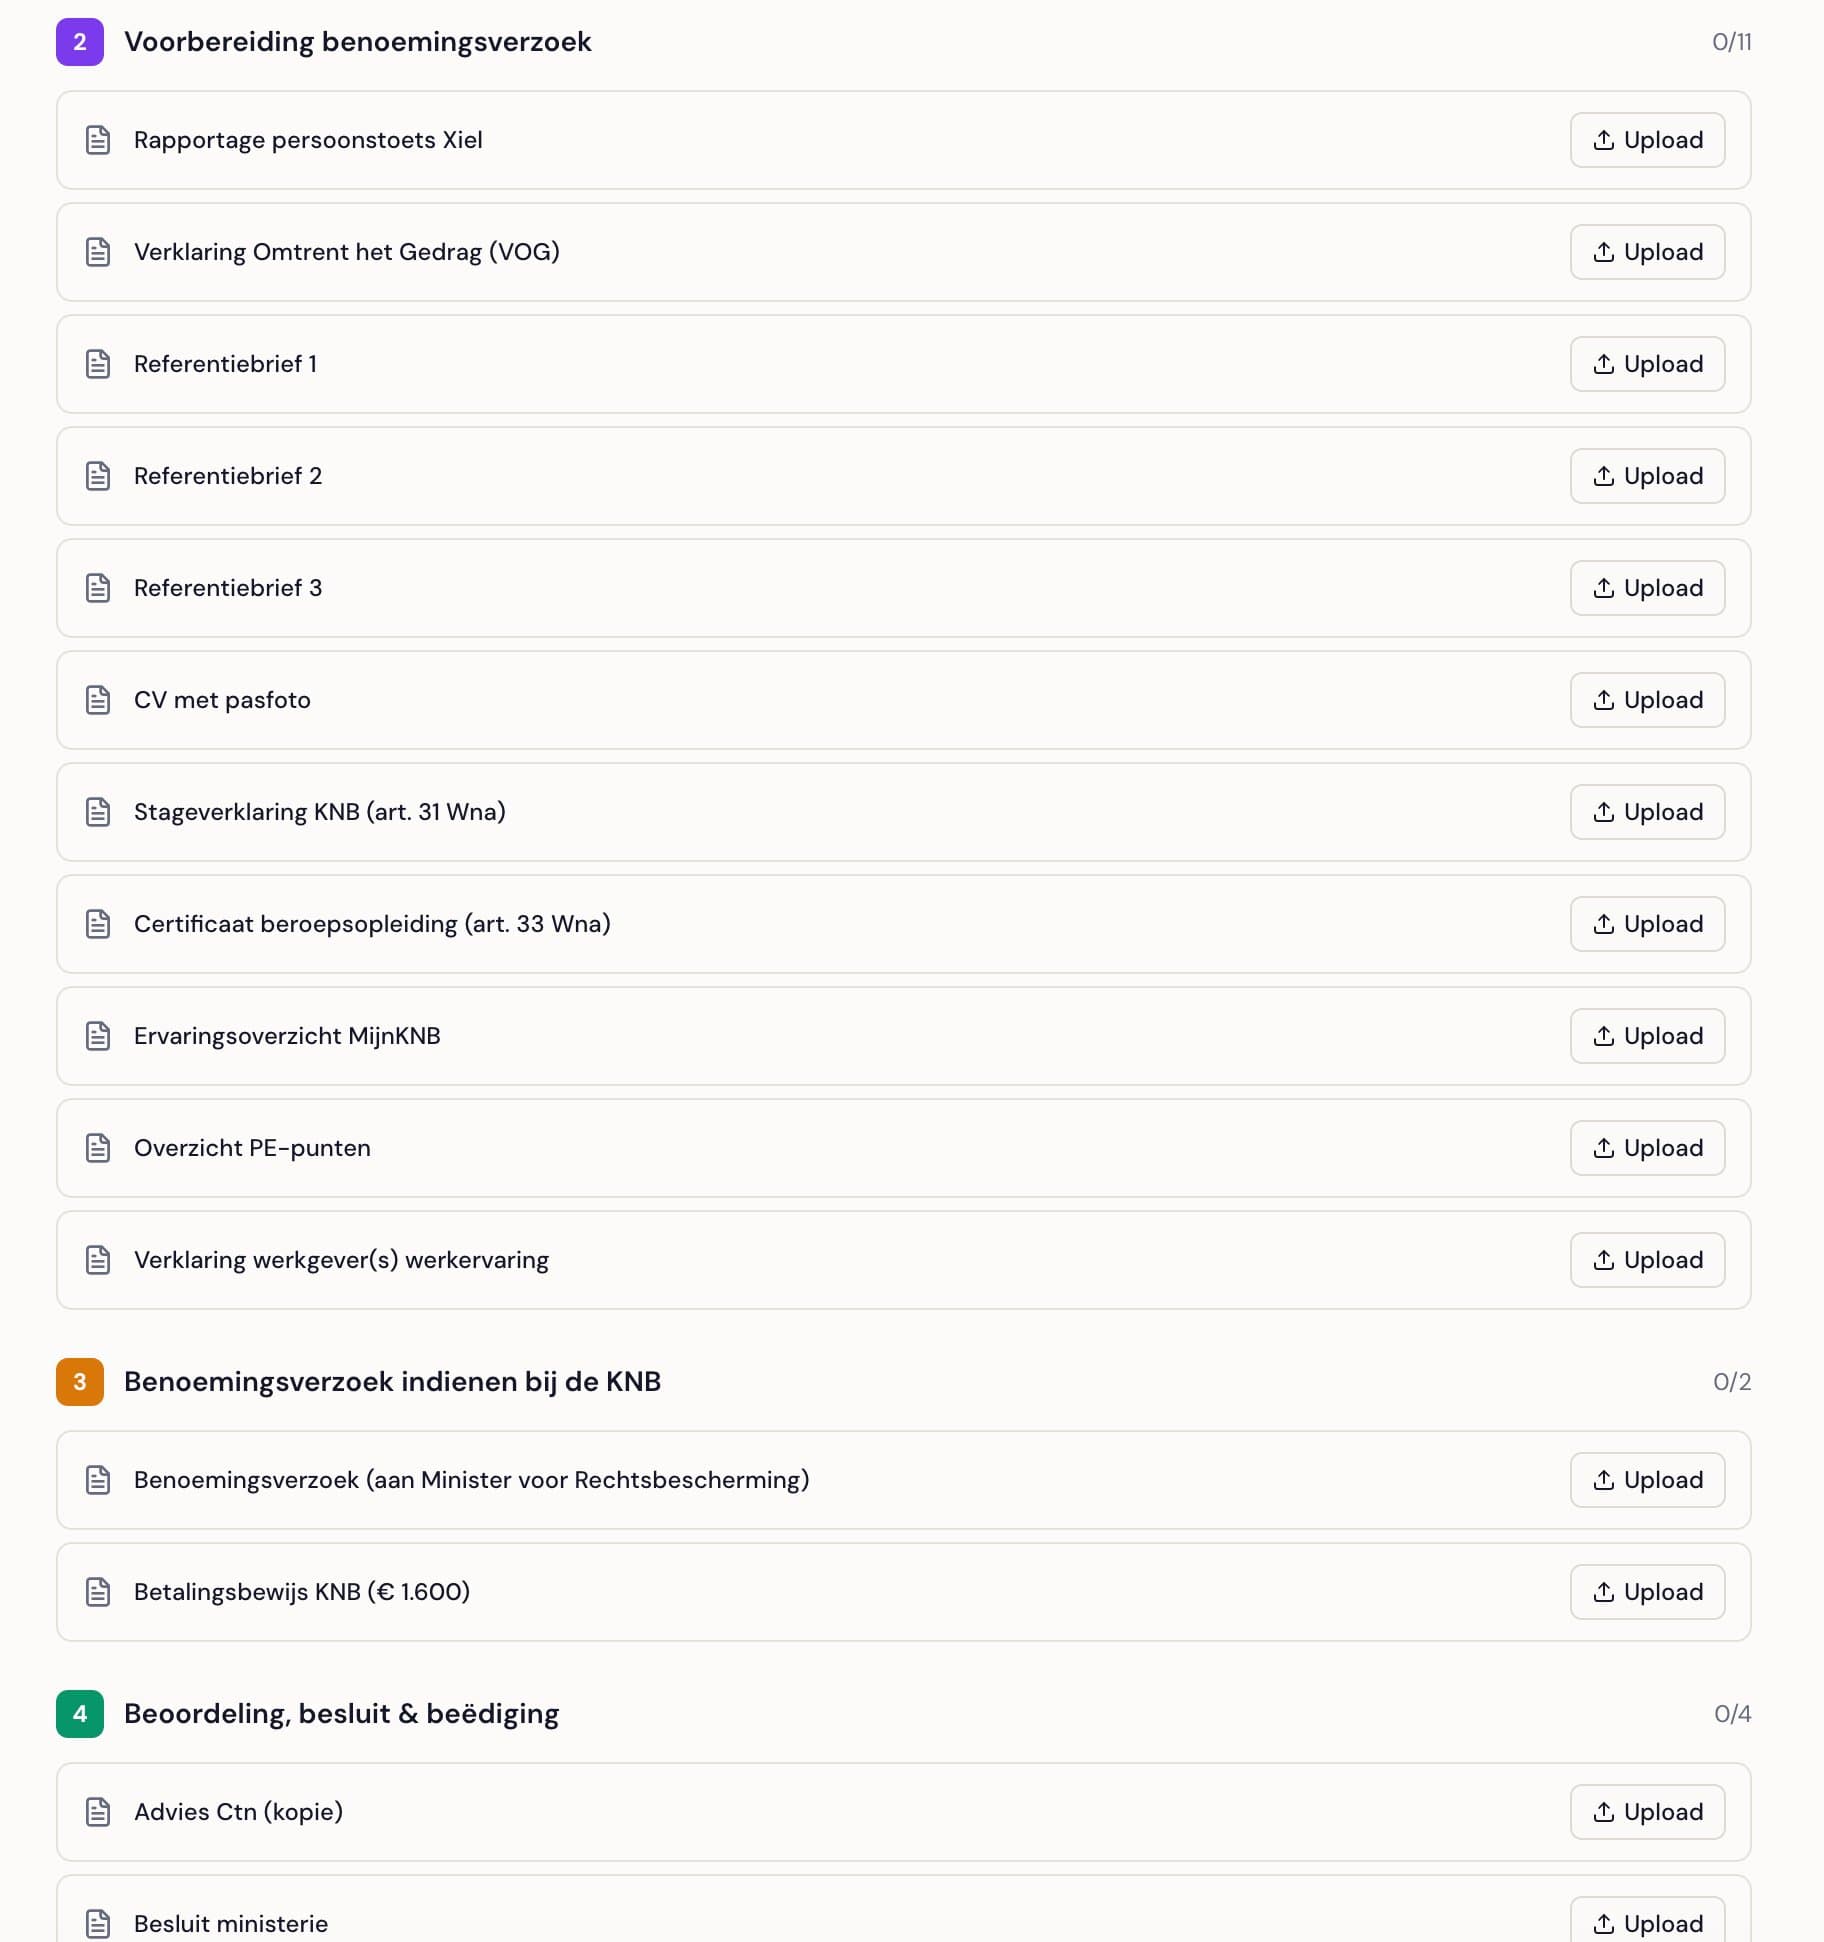The width and height of the screenshot is (1824, 1942).
Task: Click the file icon beside Betalingsbewijs KNB
Action: (x=98, y=1592)
